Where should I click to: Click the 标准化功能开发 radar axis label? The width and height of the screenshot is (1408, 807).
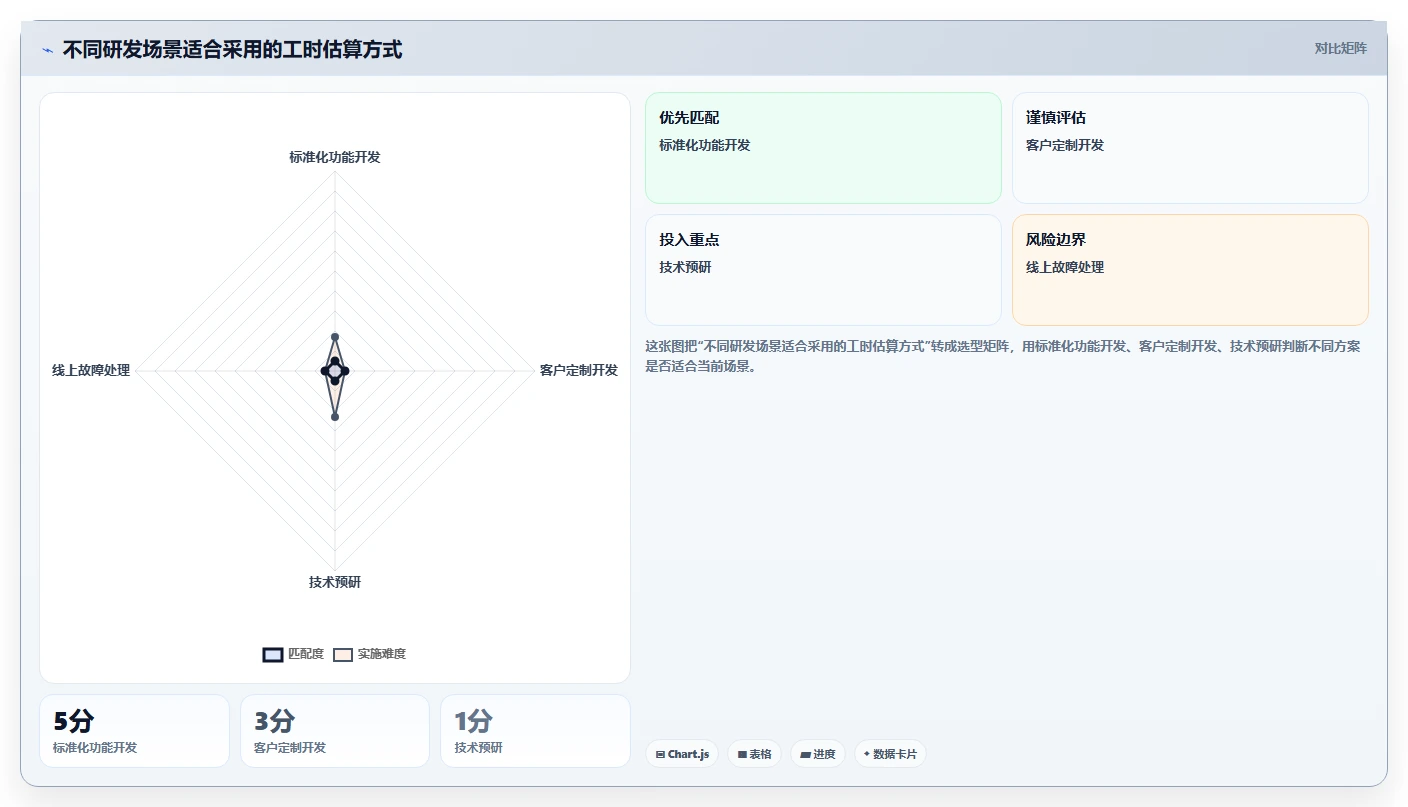[335, 157]
